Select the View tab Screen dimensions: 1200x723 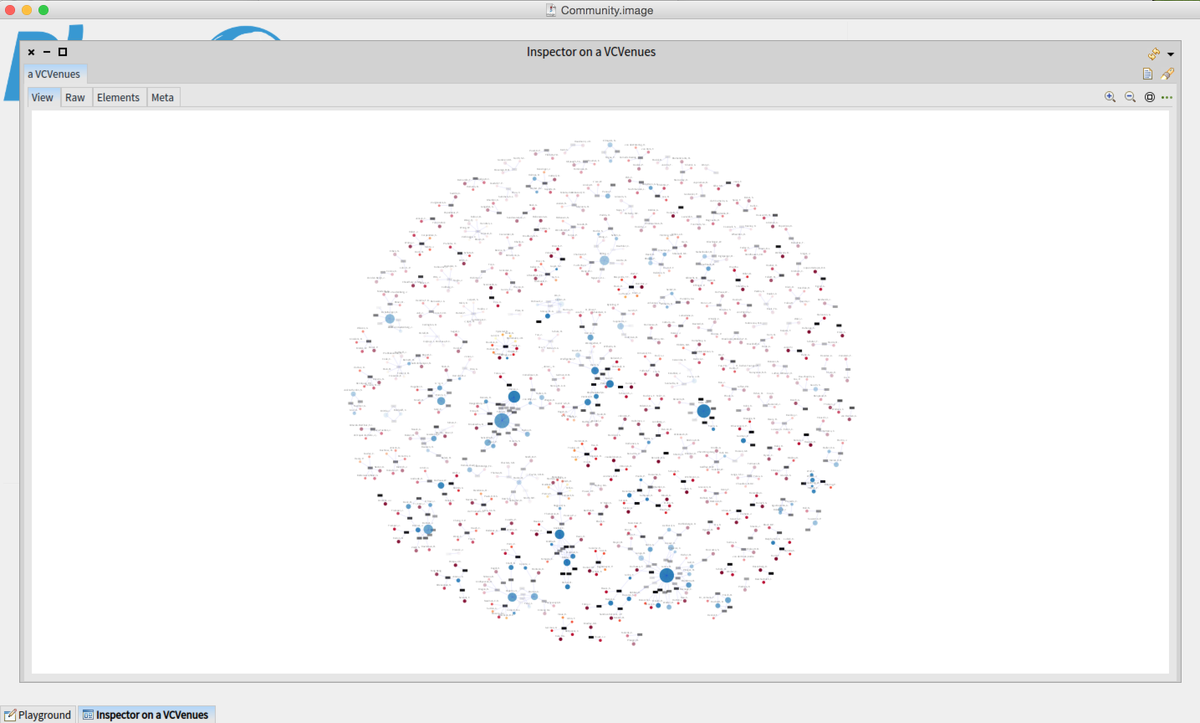[x=42, y=97]
